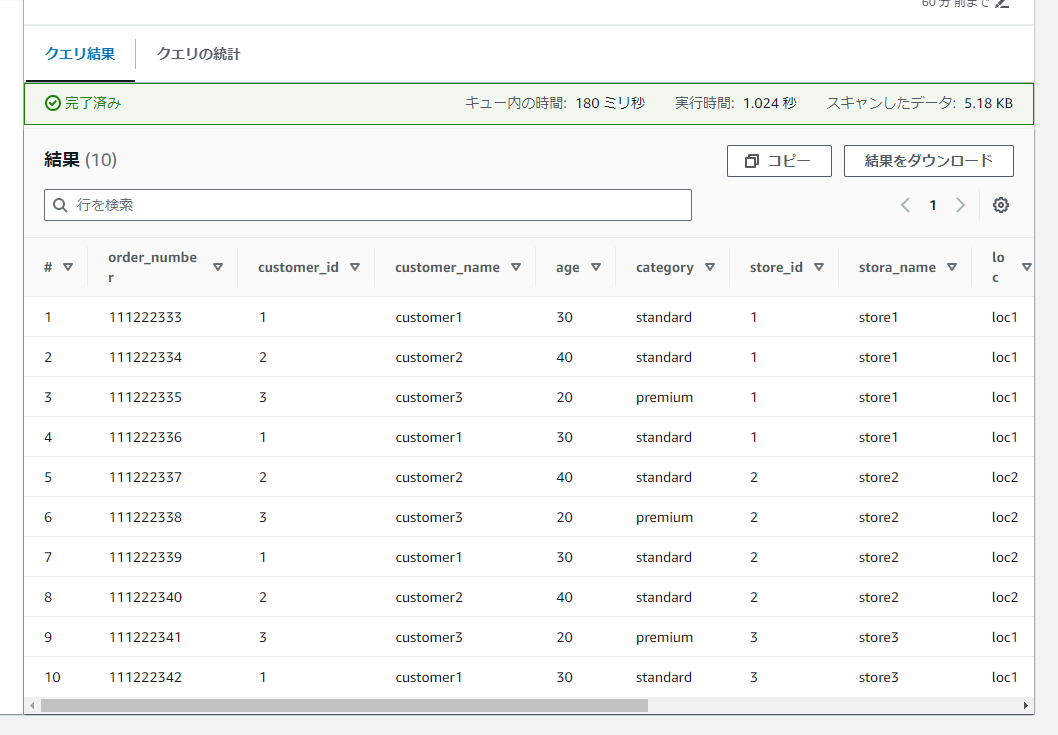Click store3 in row 10
Screen dimensions: 1058x735
[x=879, y=677]
